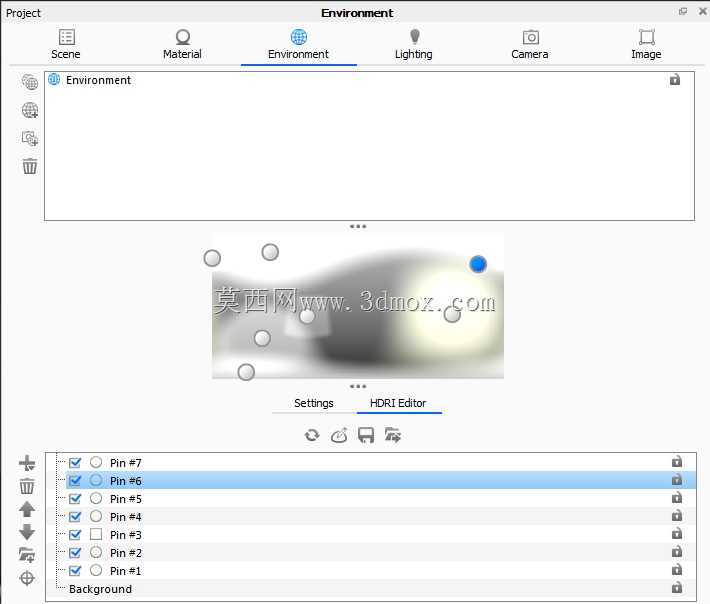Image resolution: width=710 pixels, height=604 pixels.
Task: Save the HDRI with the floppy icon
Action: [366, 435]
